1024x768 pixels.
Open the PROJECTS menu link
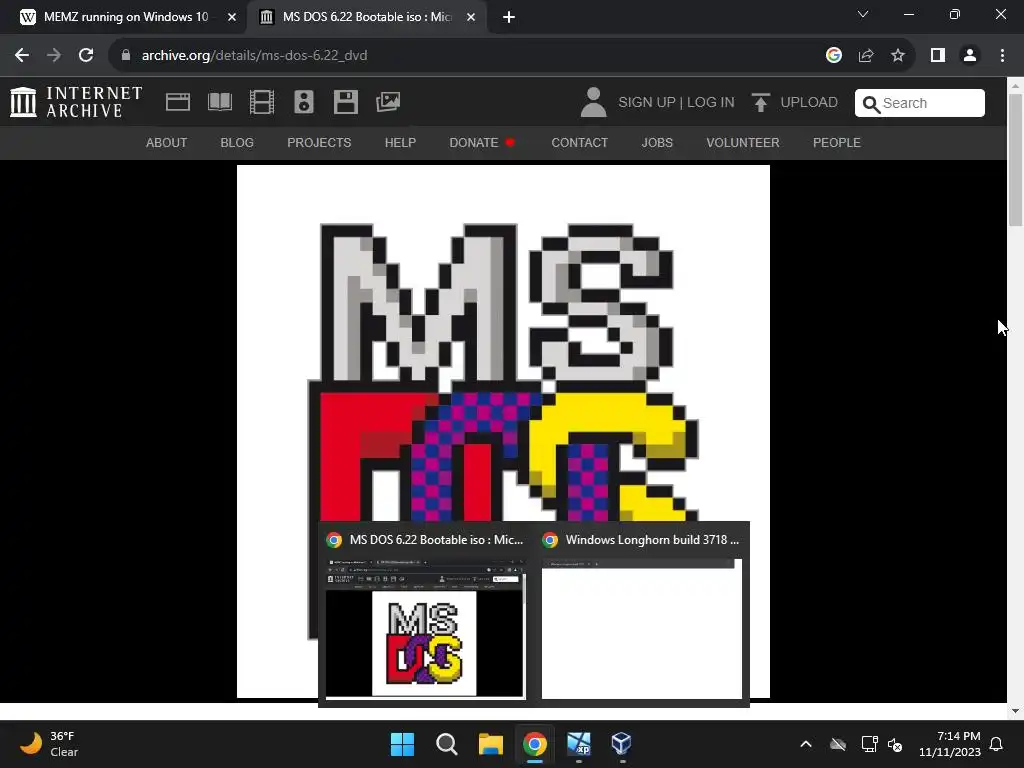(319, 142)
